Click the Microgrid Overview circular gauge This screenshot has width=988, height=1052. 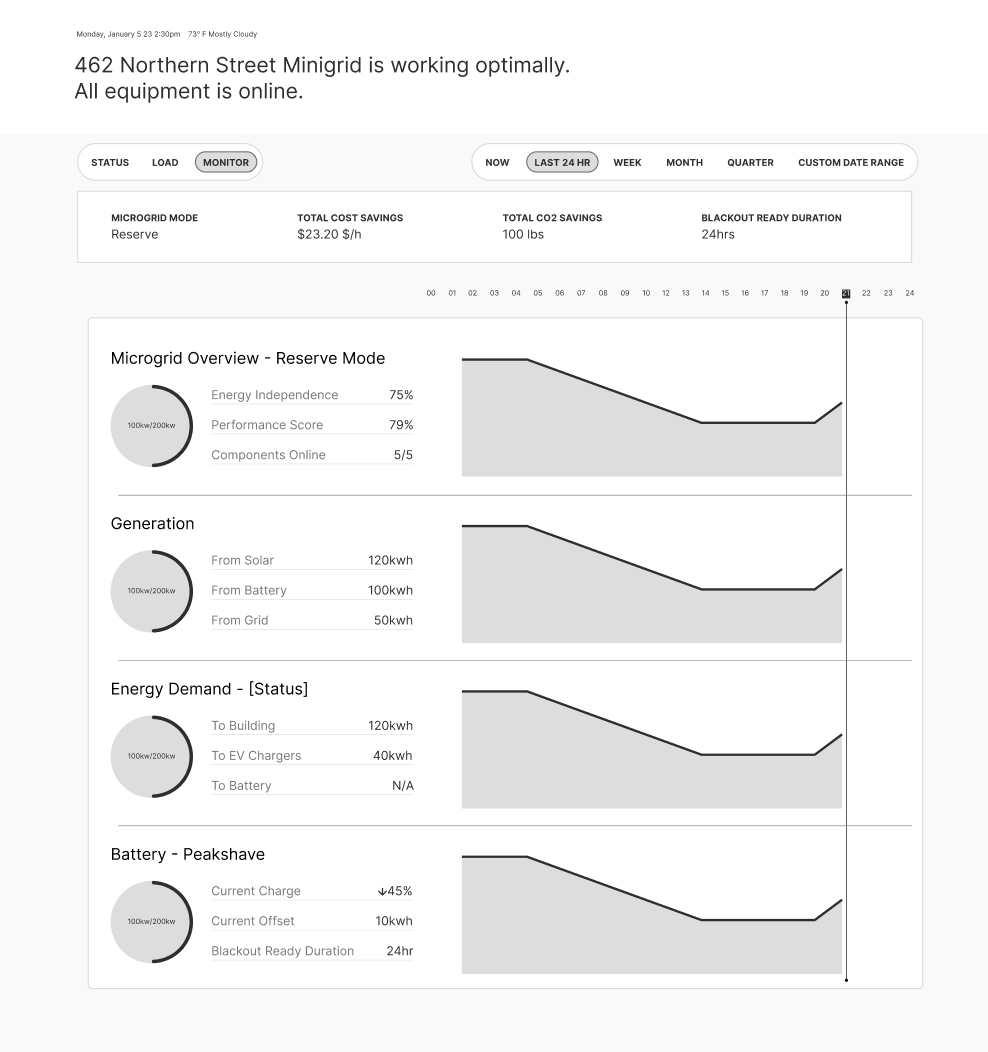pos(151,425)
